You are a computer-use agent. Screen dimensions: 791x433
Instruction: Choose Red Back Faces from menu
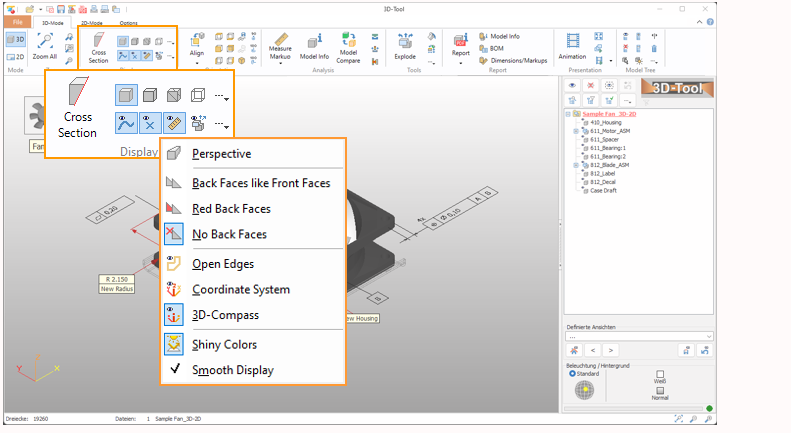coord(231,209)
